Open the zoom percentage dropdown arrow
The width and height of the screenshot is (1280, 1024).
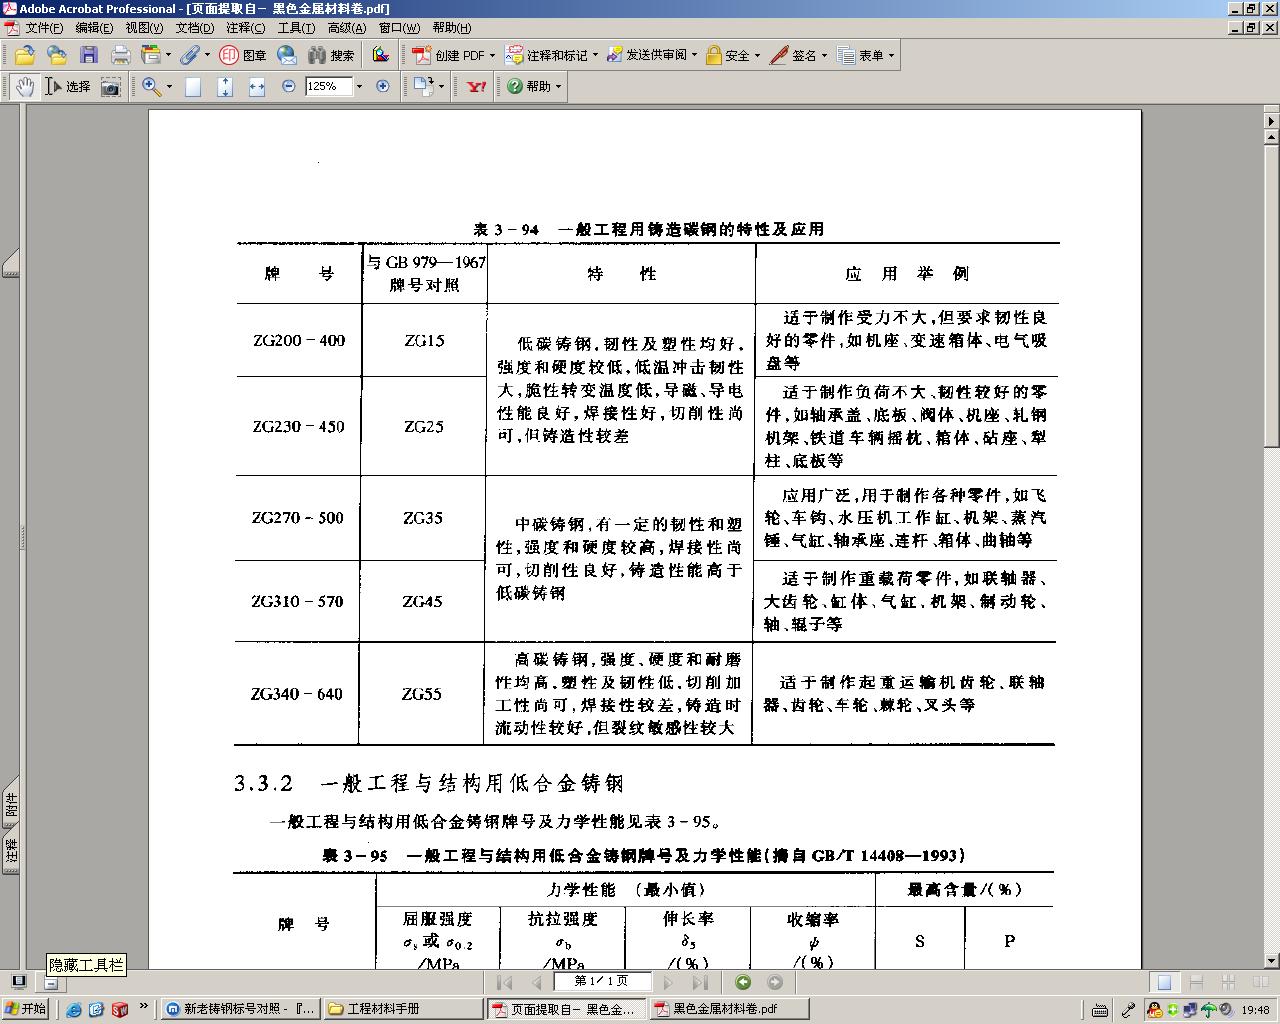click(x=359, y=86)
